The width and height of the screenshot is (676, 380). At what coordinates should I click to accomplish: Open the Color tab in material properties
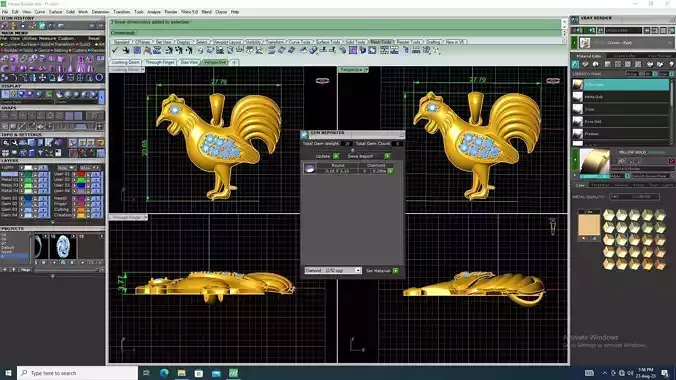coord(580,185)
